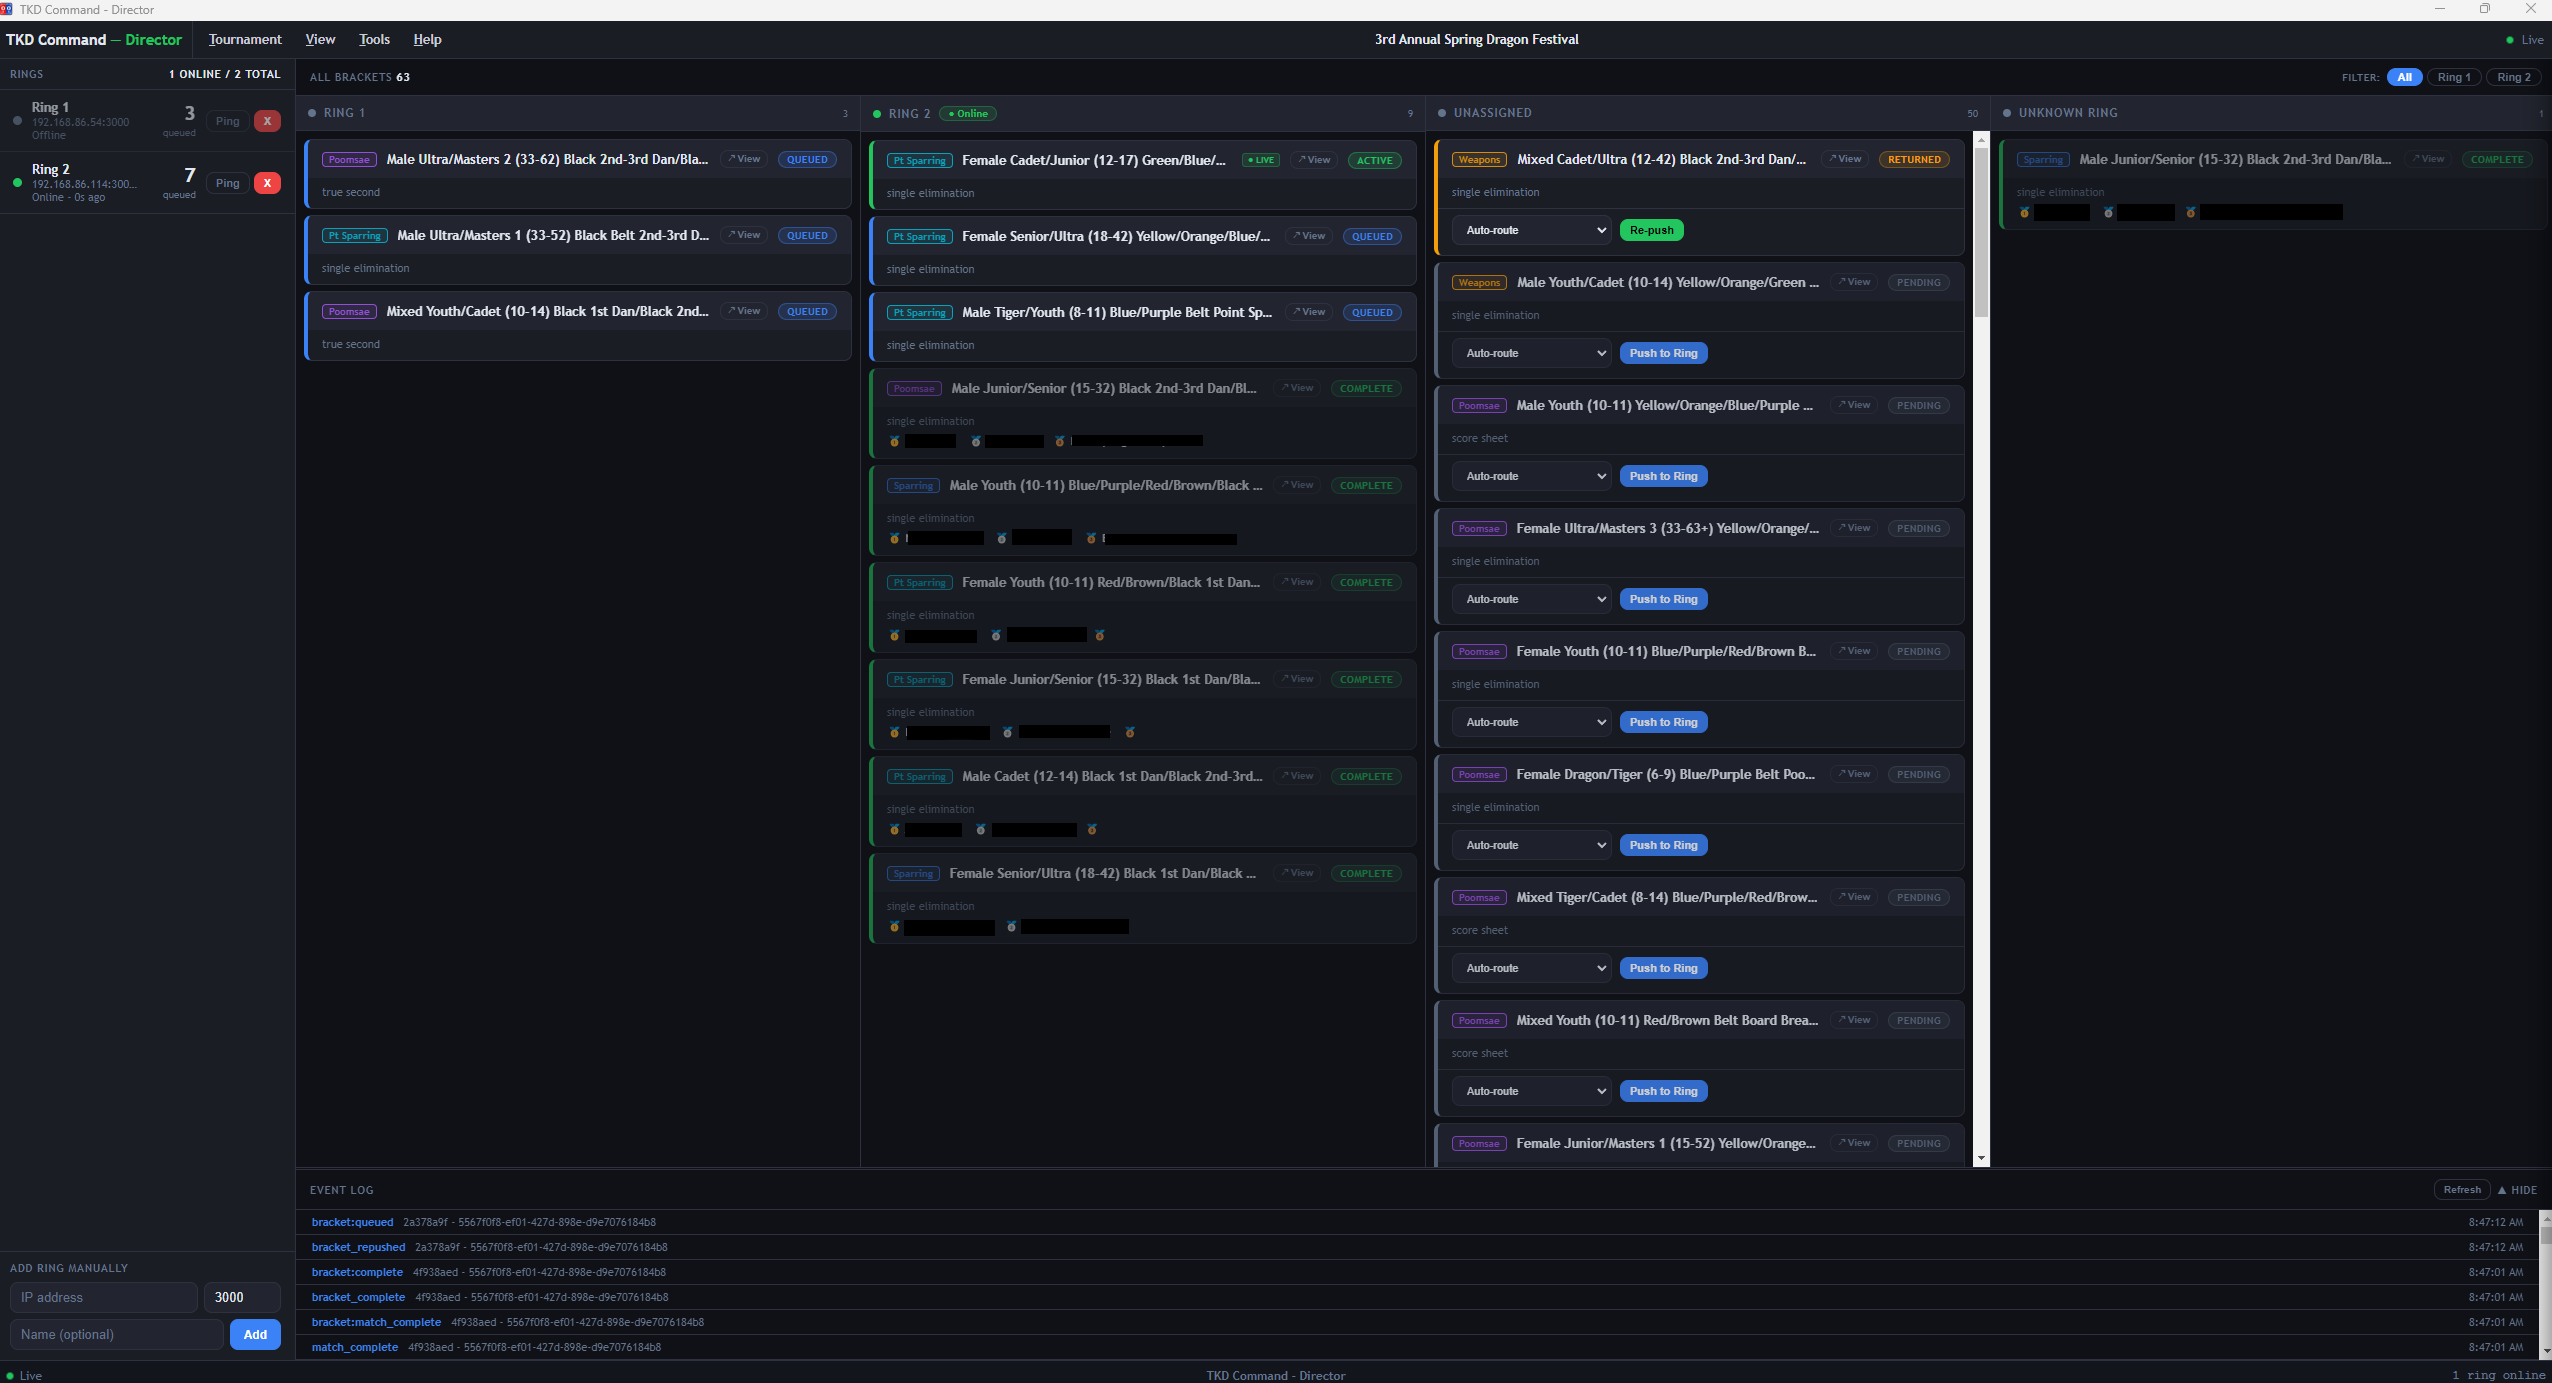View Female Youth Red/Brown/Black bracket
The width and height of the screenshot is (2552, 1383).
tap(1297, 582)
